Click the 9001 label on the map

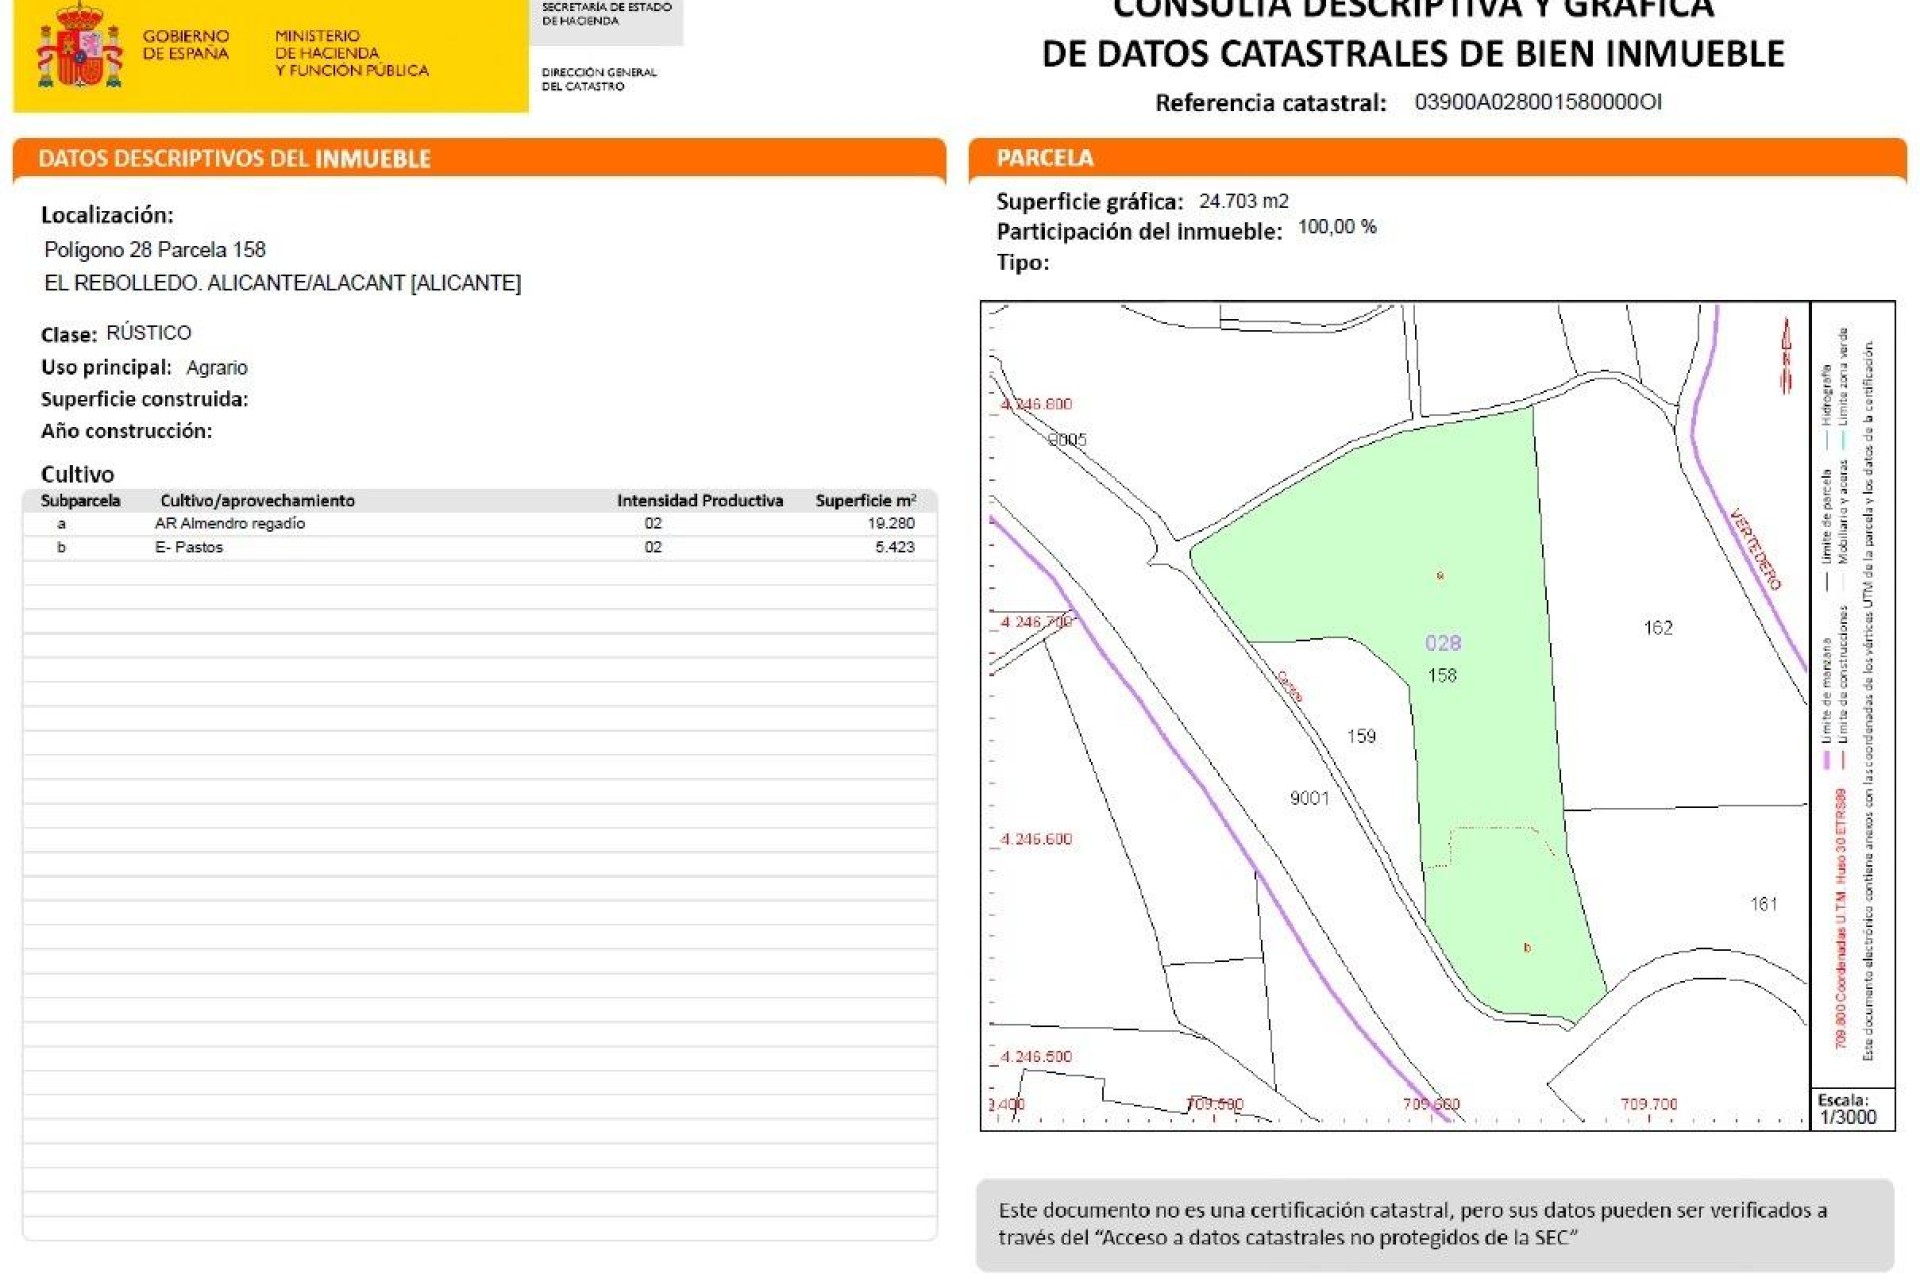pos(1310,798)
